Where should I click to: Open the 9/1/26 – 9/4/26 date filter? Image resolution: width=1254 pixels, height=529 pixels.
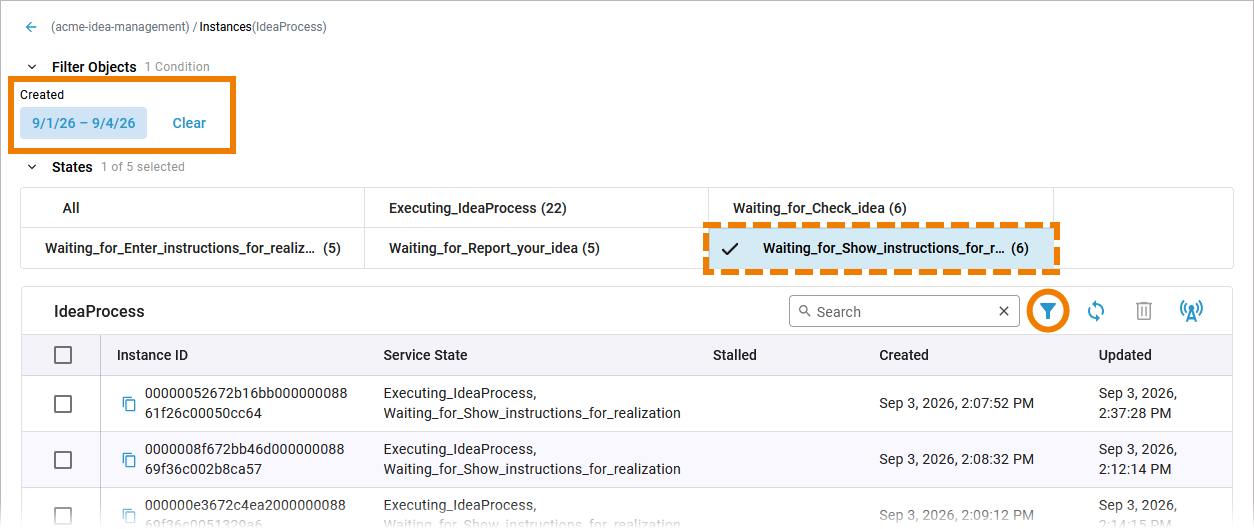click(x=84, y=123)
